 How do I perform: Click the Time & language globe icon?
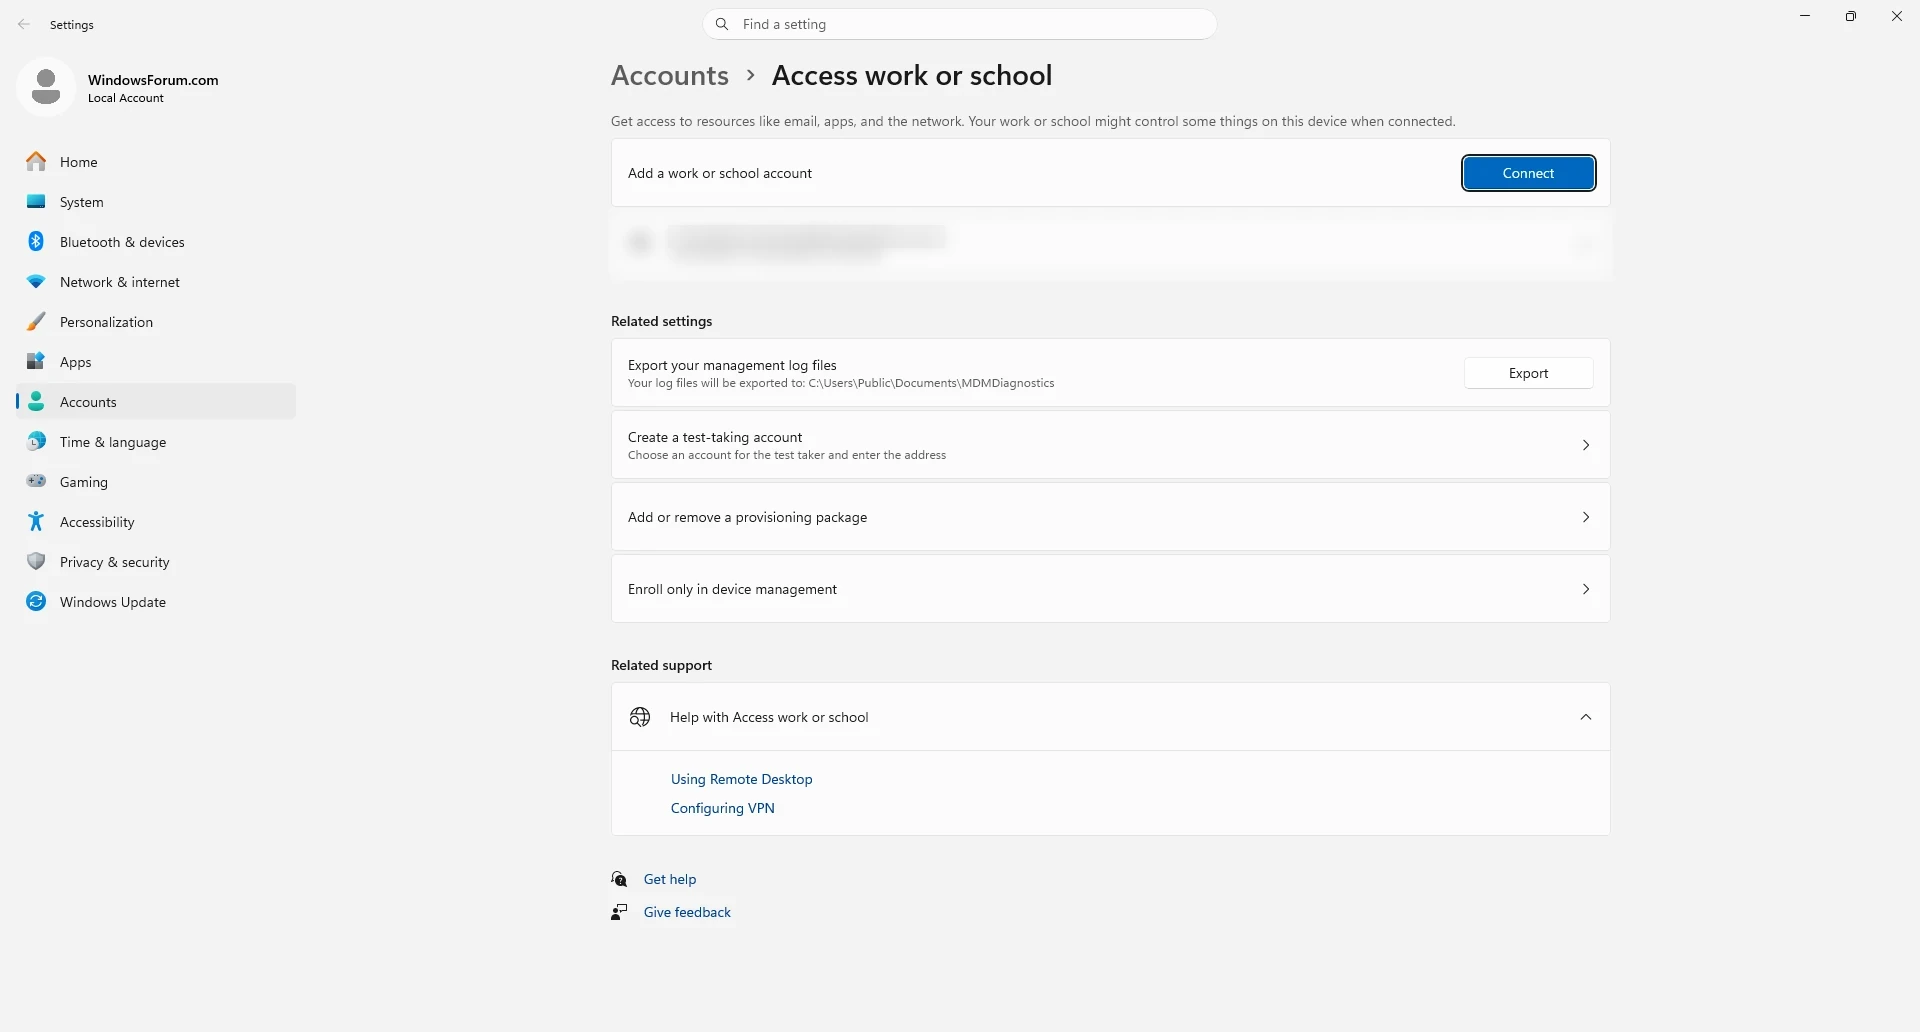(36, 442)
